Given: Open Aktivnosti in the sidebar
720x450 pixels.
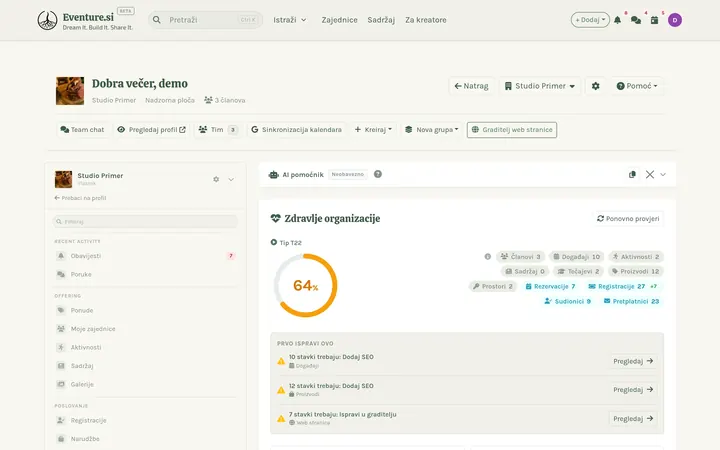Looking at the screenshot, I should 146,347.
